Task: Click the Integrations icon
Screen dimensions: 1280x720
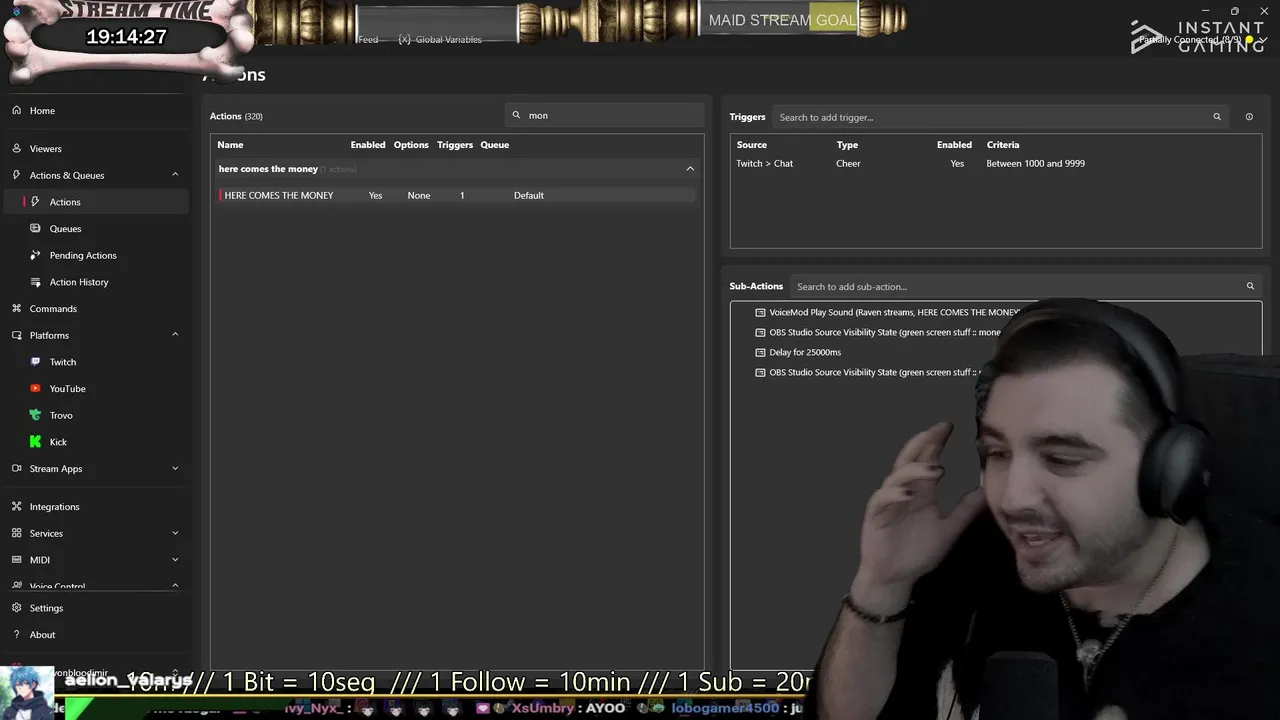Action: coord(16,507)
